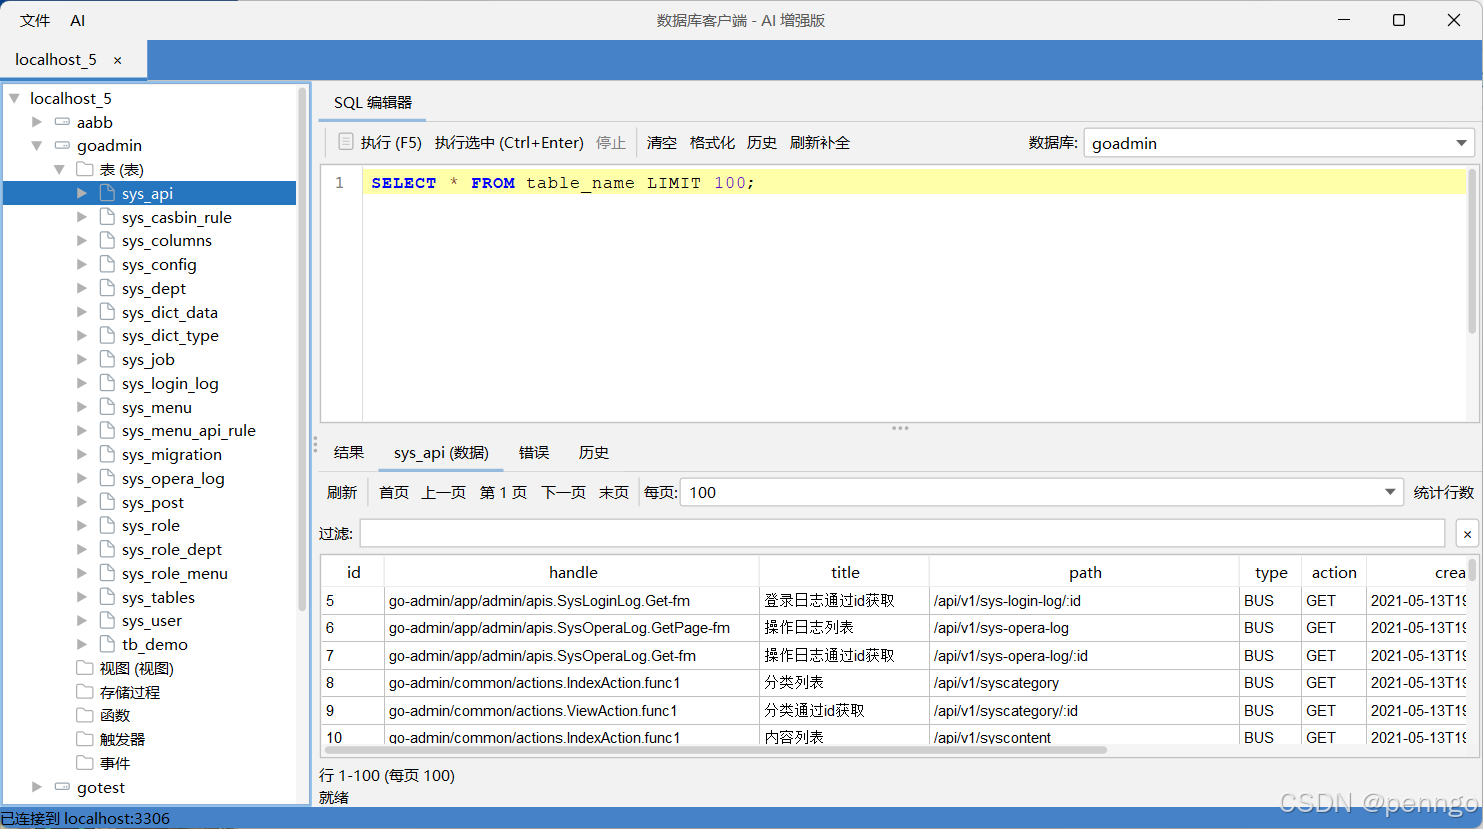
Task: Click the cell /api/v1/syscategory
Action: [x=1084, y=683]
